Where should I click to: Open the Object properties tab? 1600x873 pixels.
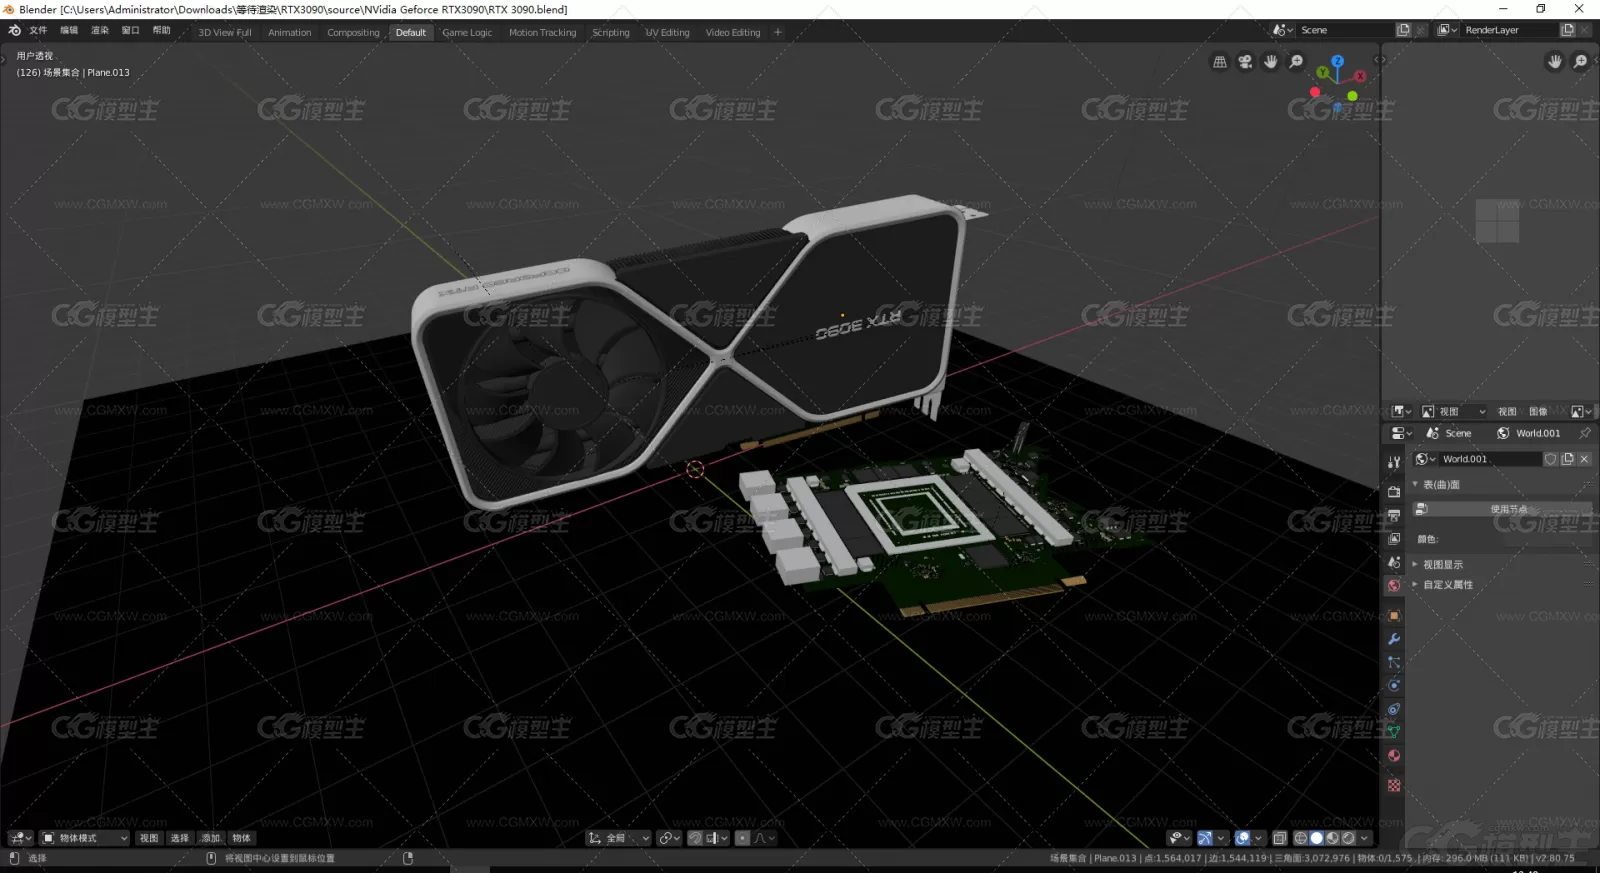coord(1394,616)
